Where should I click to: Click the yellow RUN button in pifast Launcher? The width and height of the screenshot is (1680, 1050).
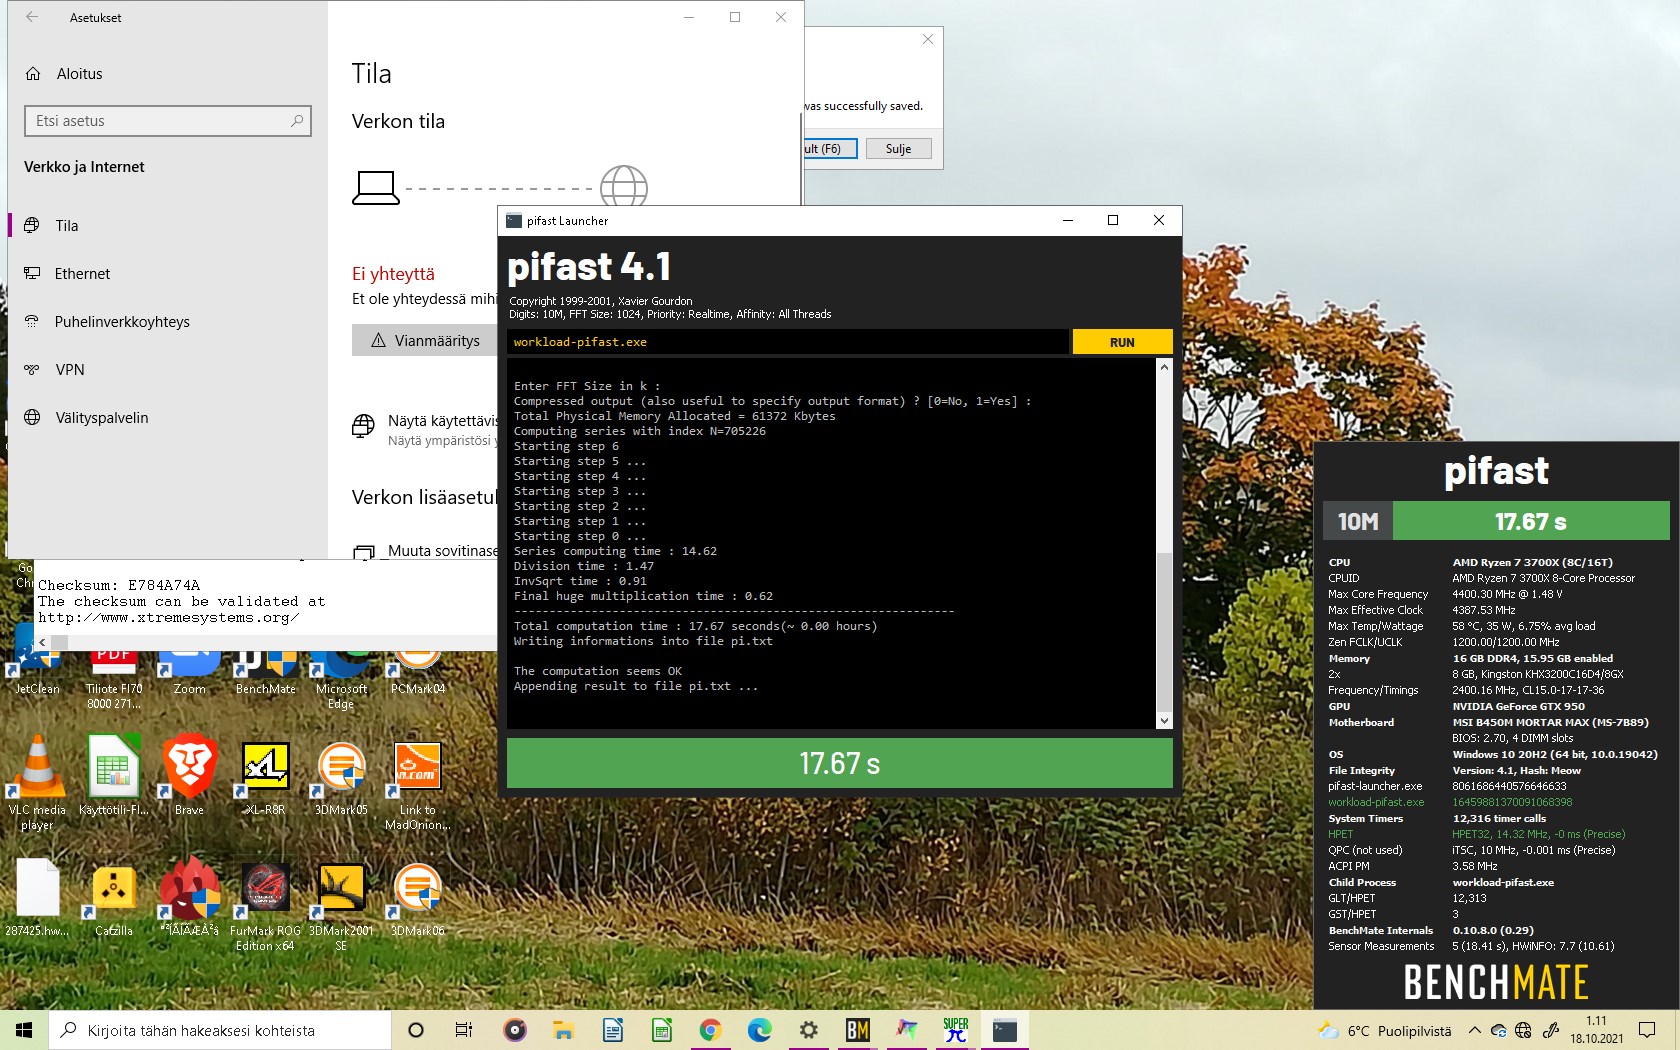pos(1122,342)
